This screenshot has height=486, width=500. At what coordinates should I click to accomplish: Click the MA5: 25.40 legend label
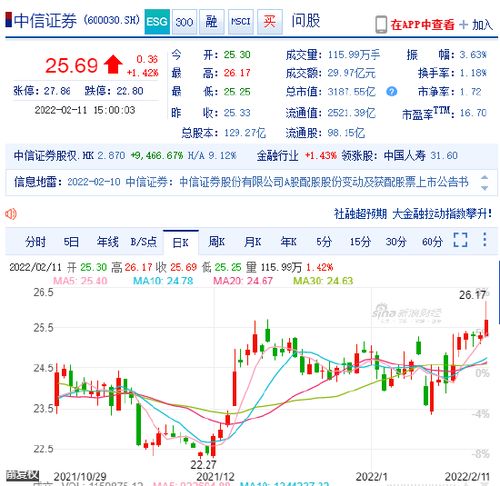[80, 281]
